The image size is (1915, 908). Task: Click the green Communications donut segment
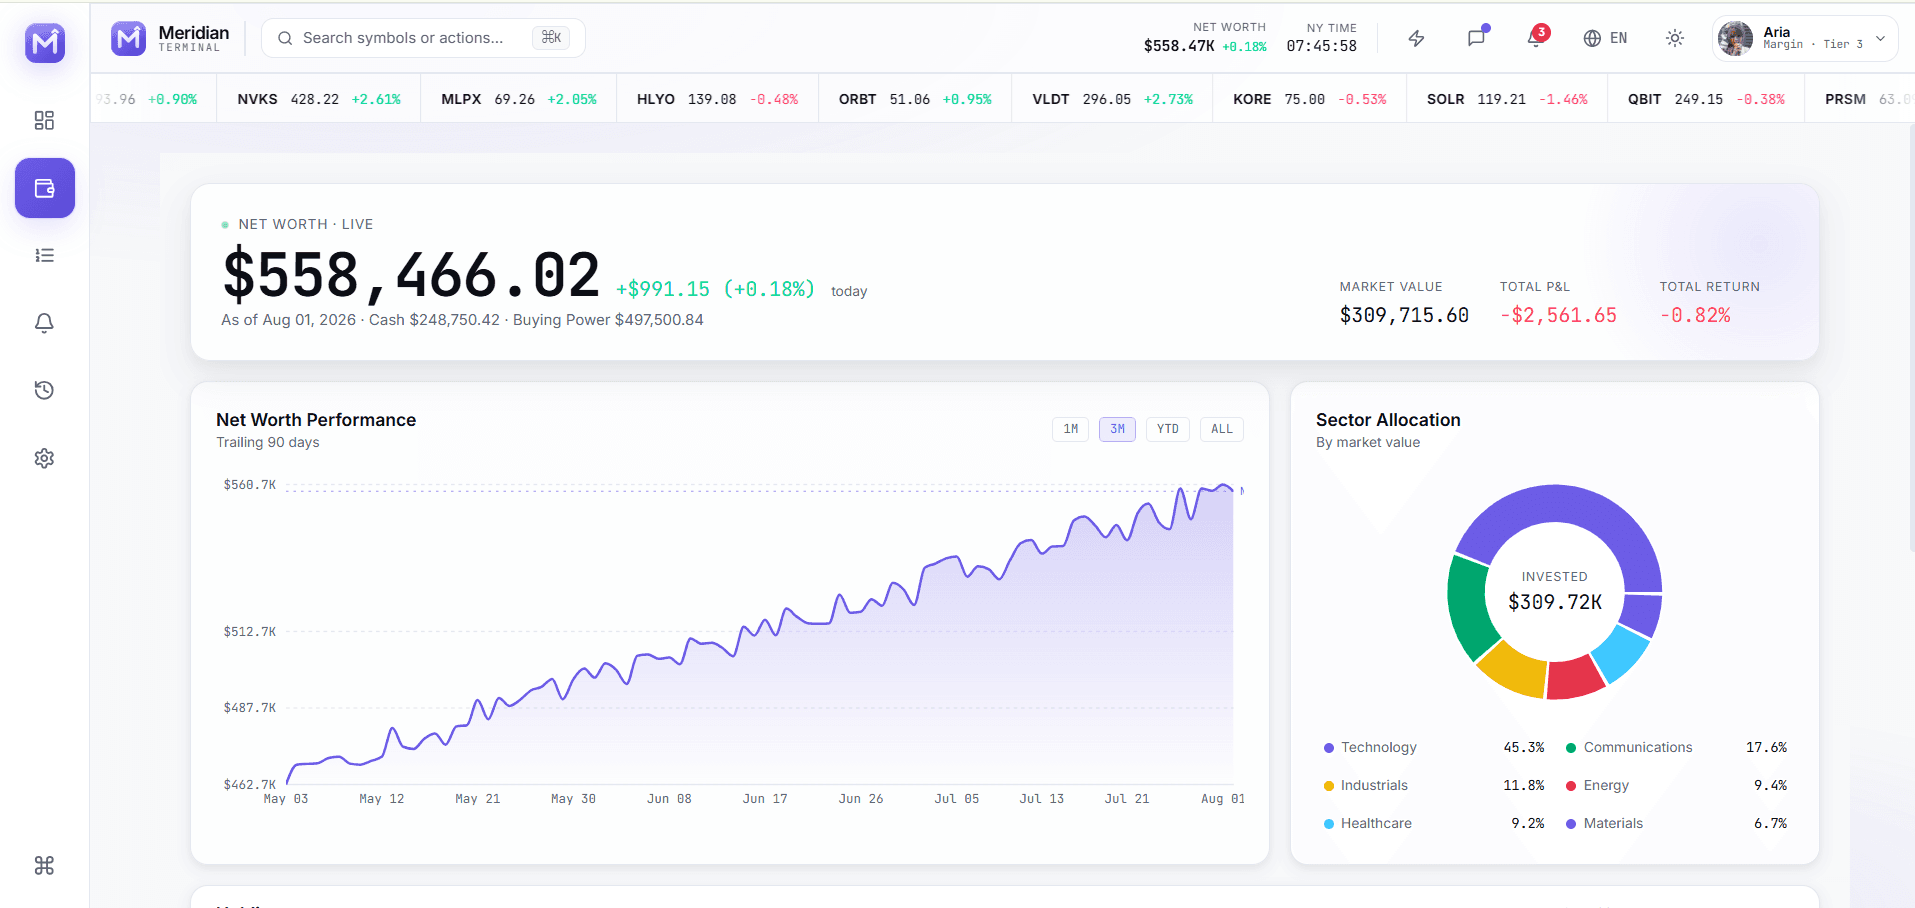tap(1468, 607)
